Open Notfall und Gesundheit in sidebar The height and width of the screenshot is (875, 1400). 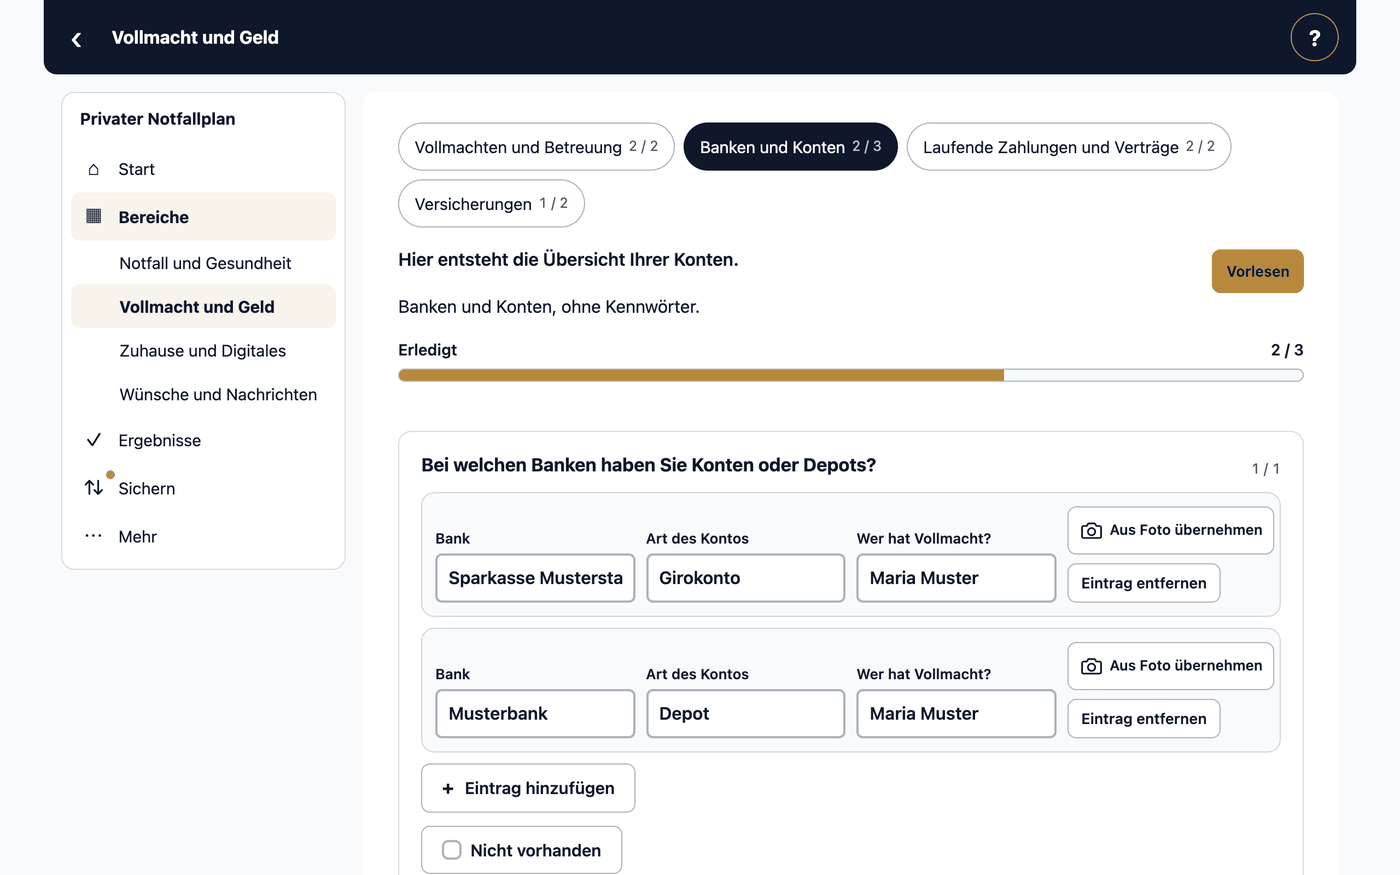tap(204, 263)
